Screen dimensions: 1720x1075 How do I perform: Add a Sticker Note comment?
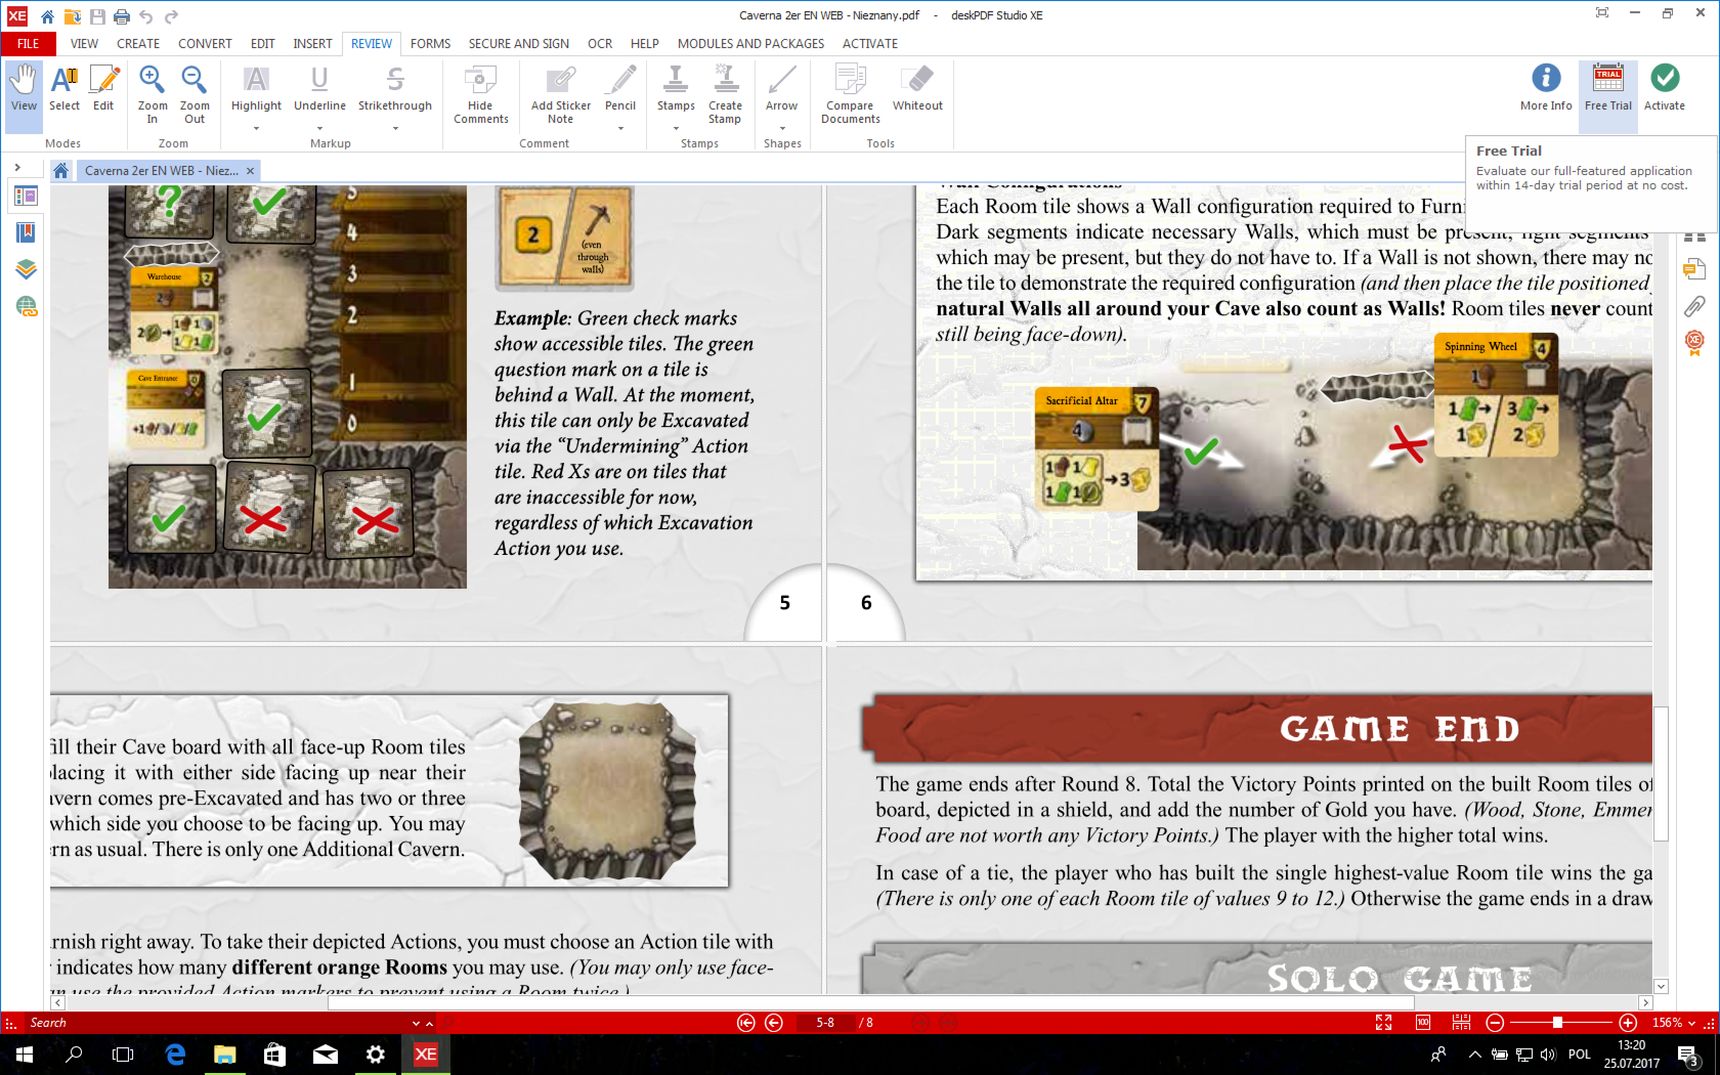pyautogui.click(x=561, y=94)
